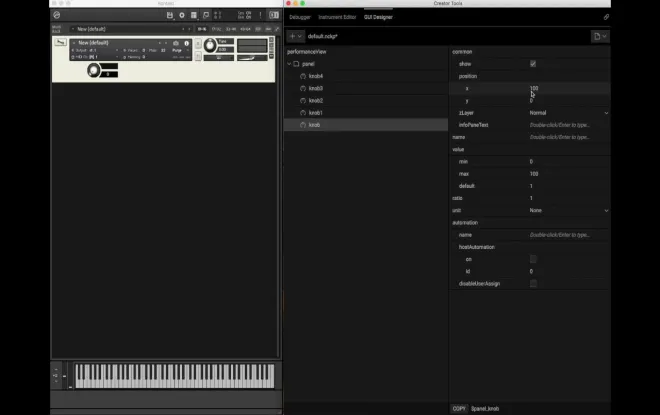
Task: Click the Kontakt panic exclamation icon
Action: tap(260, 15)
